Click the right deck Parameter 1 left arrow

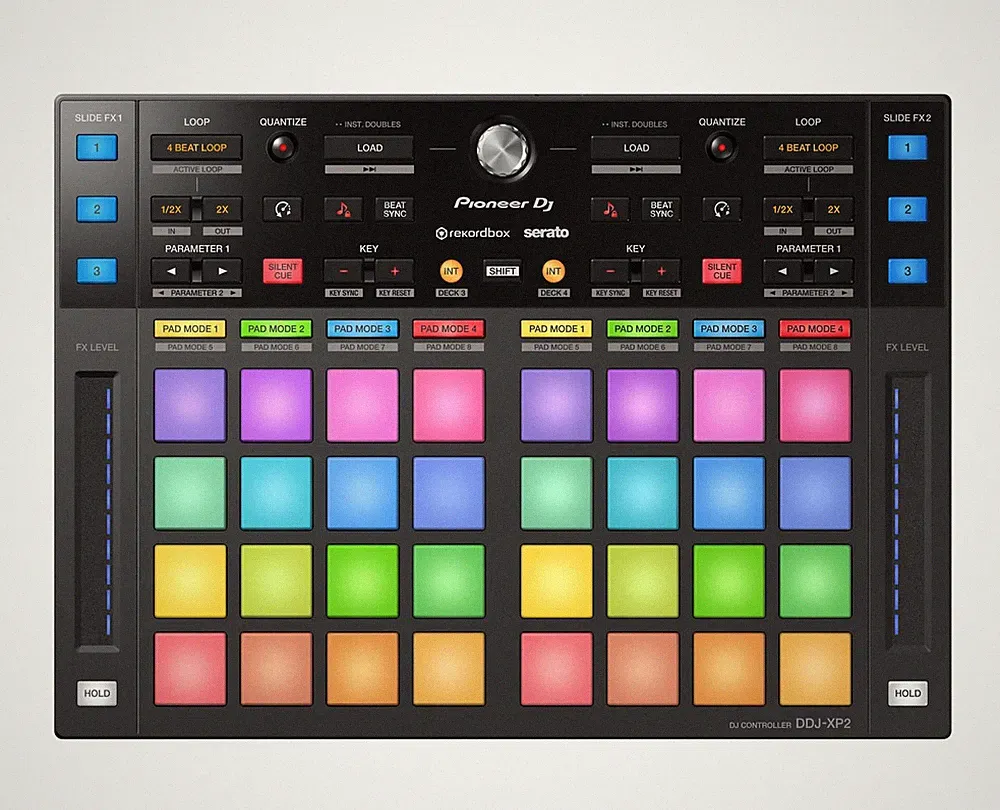pos(783,271)
